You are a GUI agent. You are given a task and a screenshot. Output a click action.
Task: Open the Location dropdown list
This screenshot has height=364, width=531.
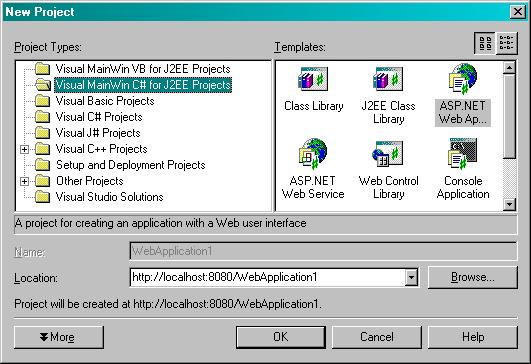pyautogui.click(x=411, y=278)
